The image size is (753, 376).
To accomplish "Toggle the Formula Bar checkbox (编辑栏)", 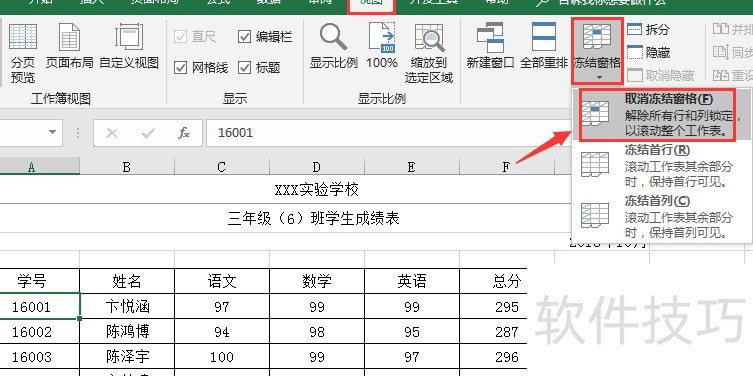I will (x=265, y=36).
